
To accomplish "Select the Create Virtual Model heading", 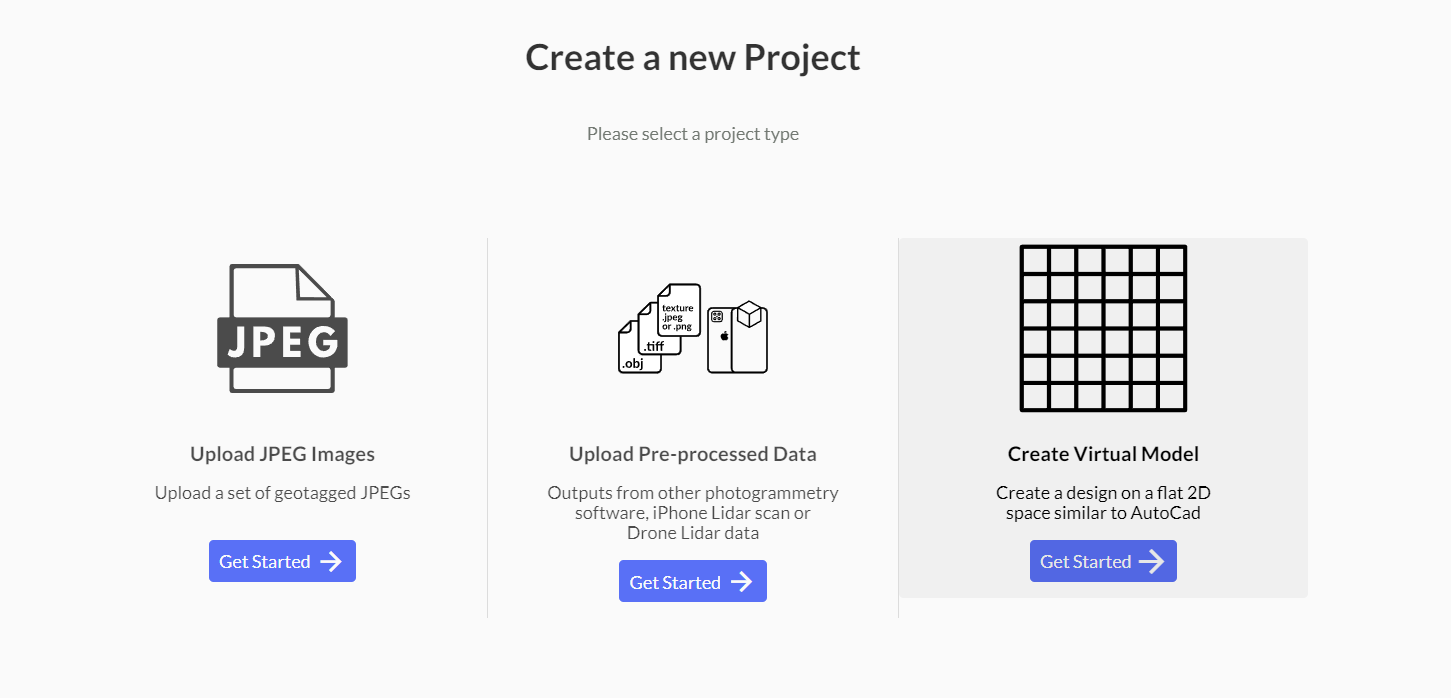I will (x=1103, y=454).
